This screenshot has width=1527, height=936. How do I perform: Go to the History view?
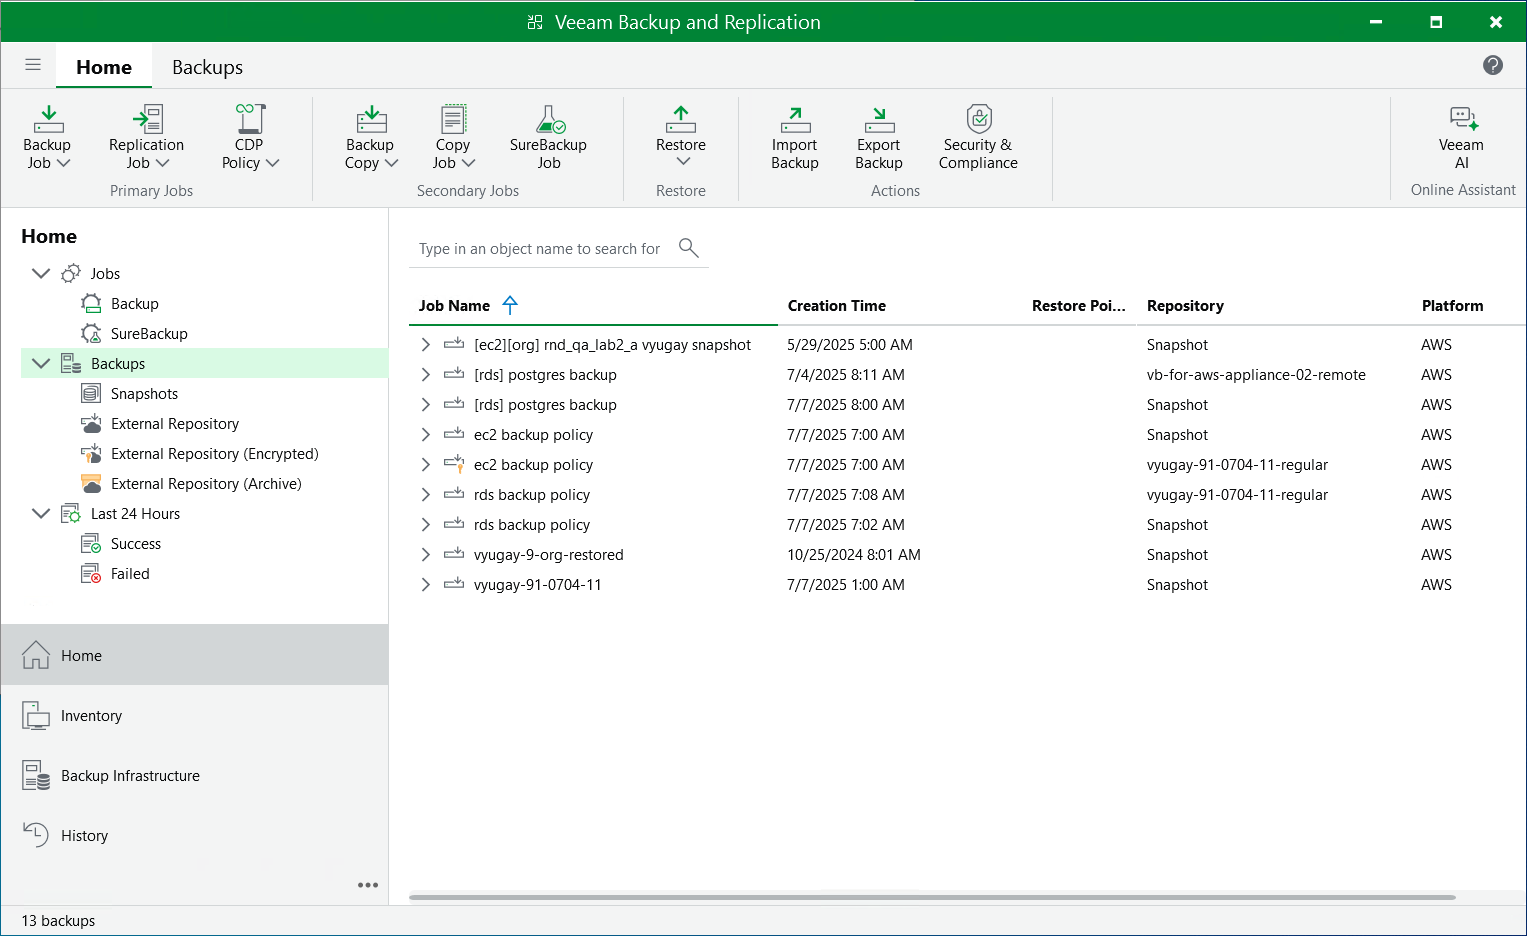84,836
